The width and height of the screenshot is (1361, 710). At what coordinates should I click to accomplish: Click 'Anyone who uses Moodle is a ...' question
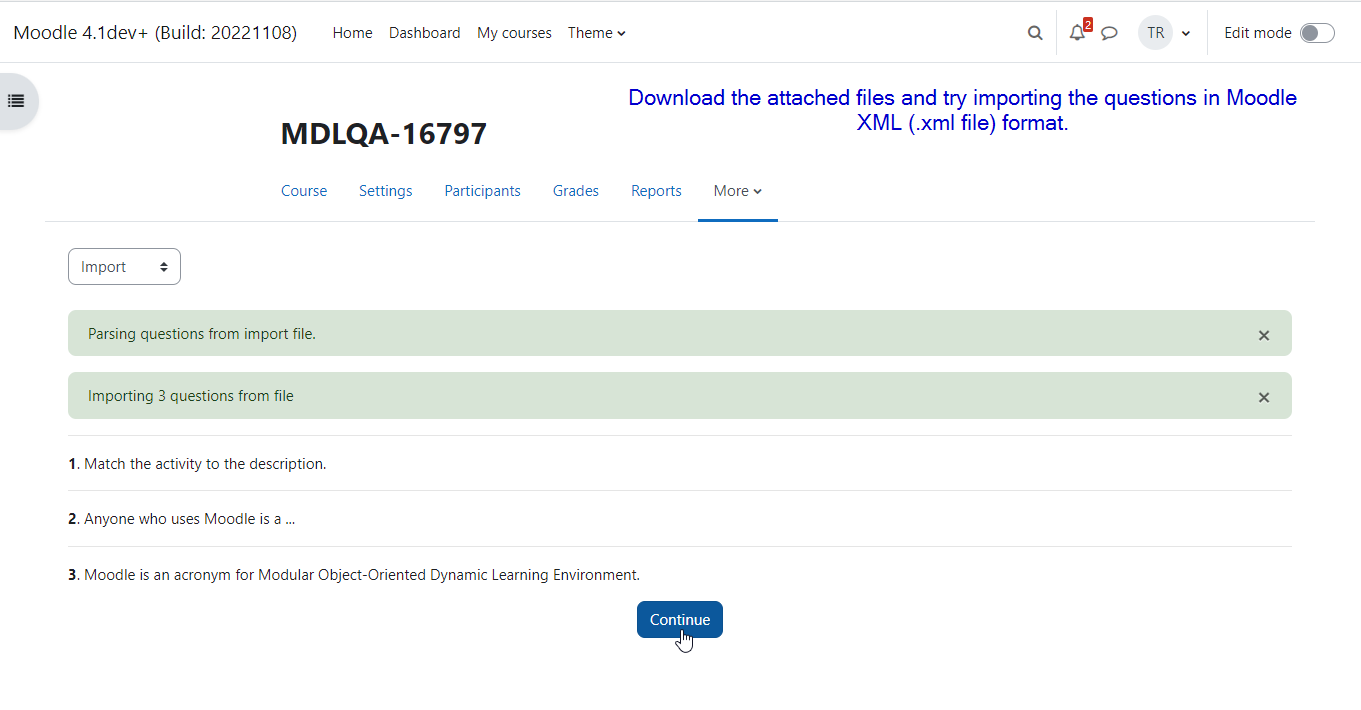pyautogui.click(x=189, y=519)
